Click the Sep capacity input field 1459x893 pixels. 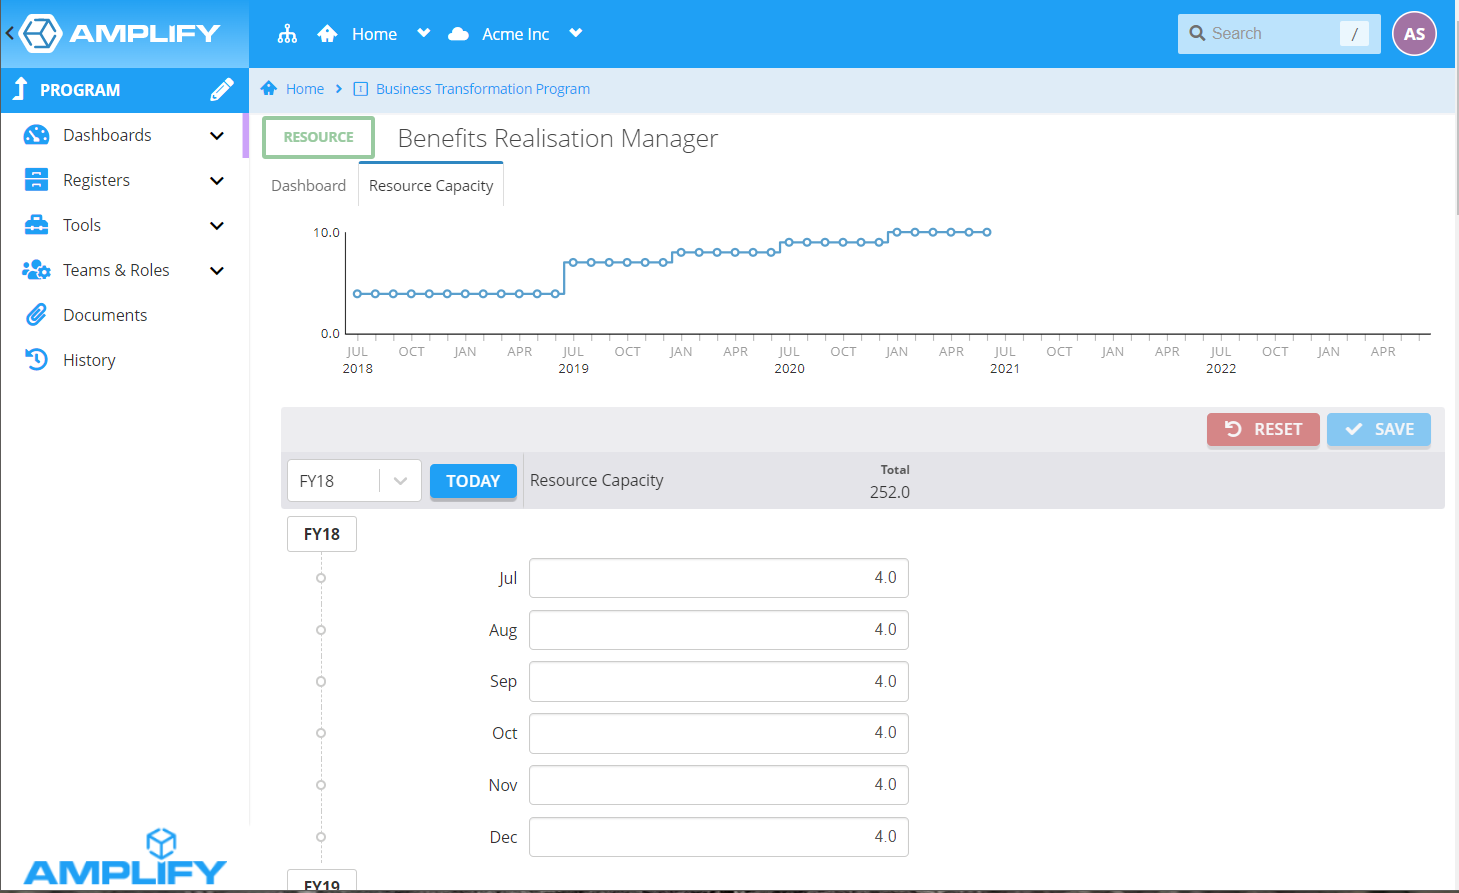pos(719,681)
